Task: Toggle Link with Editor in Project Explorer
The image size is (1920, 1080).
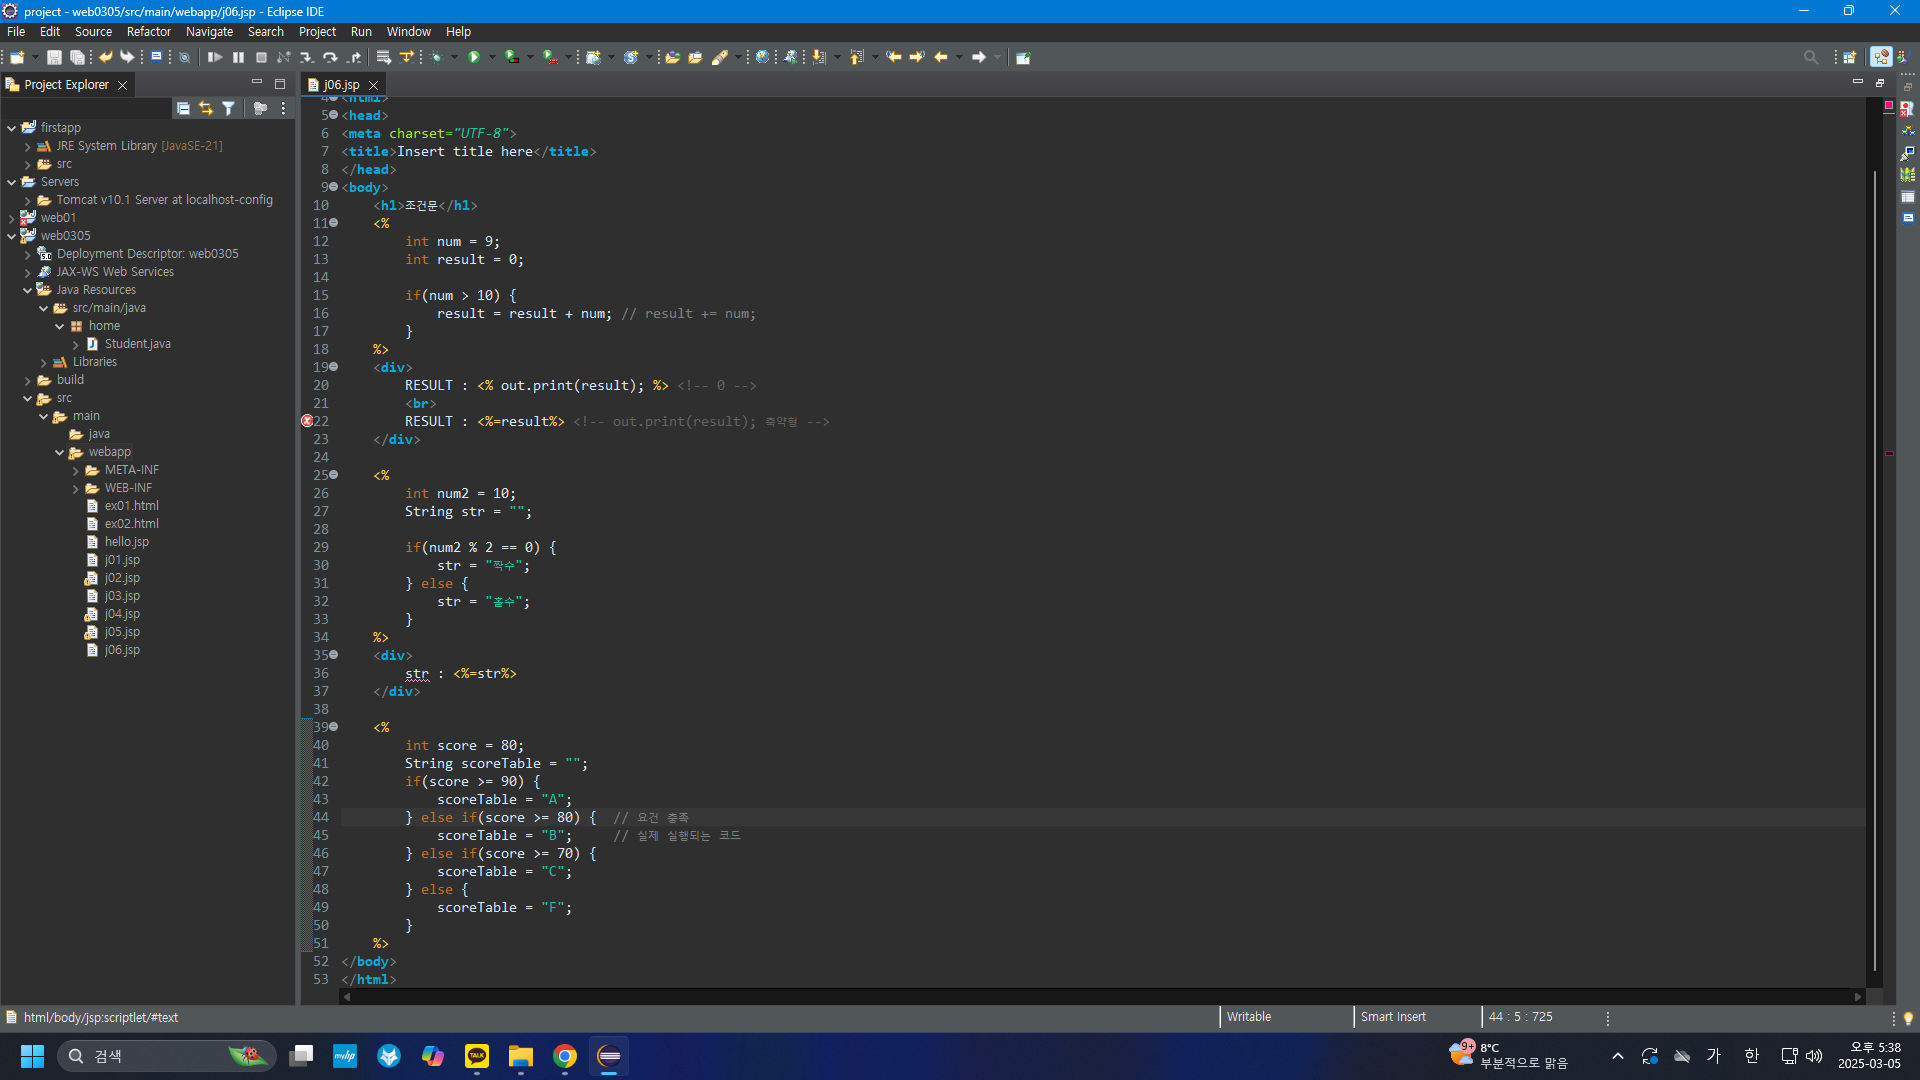Action: 206,108
